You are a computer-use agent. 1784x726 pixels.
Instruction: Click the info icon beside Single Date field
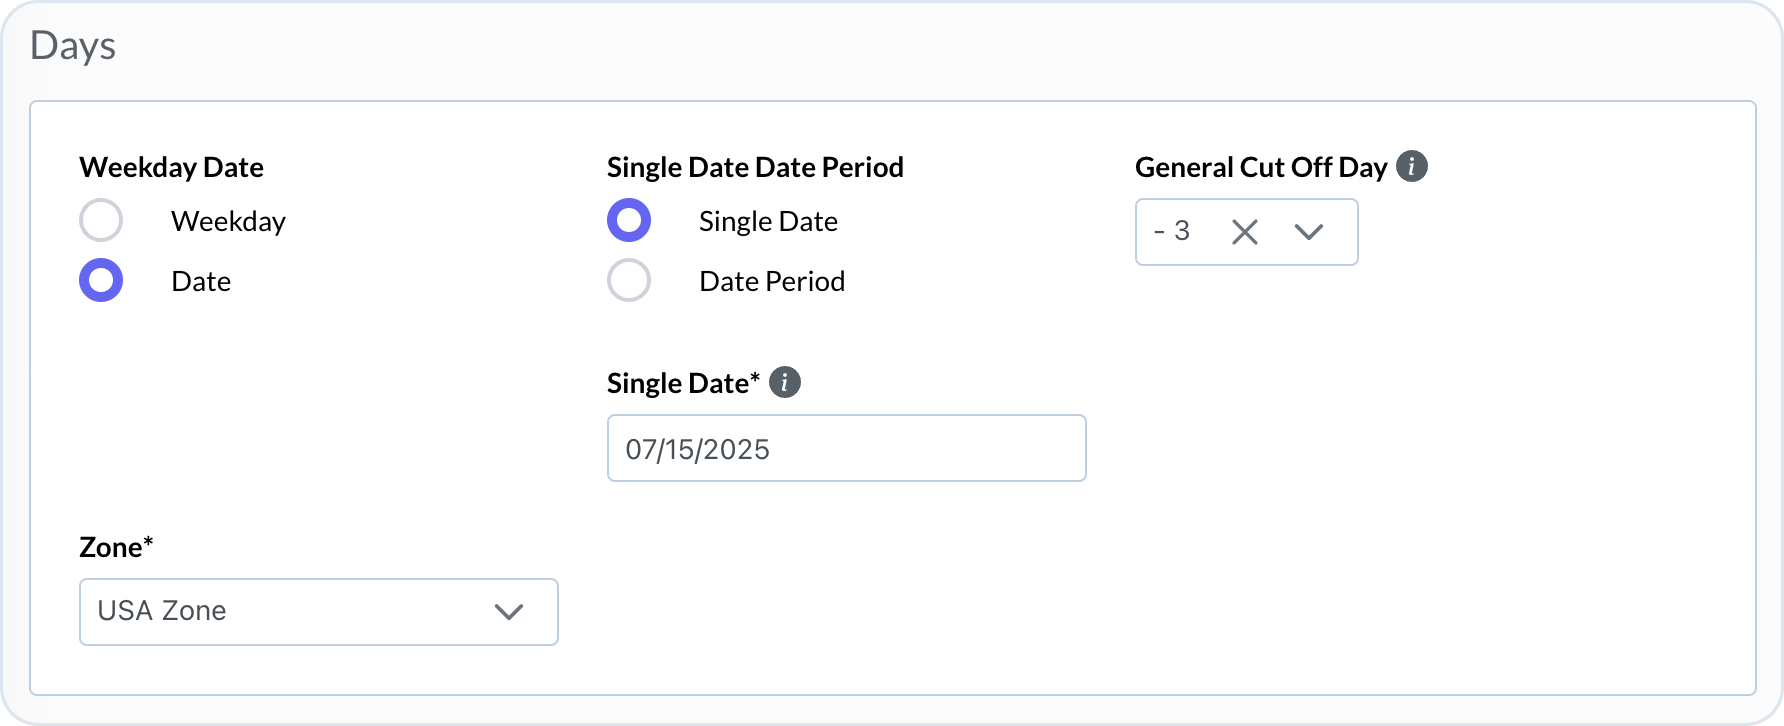tap(785, 382)
